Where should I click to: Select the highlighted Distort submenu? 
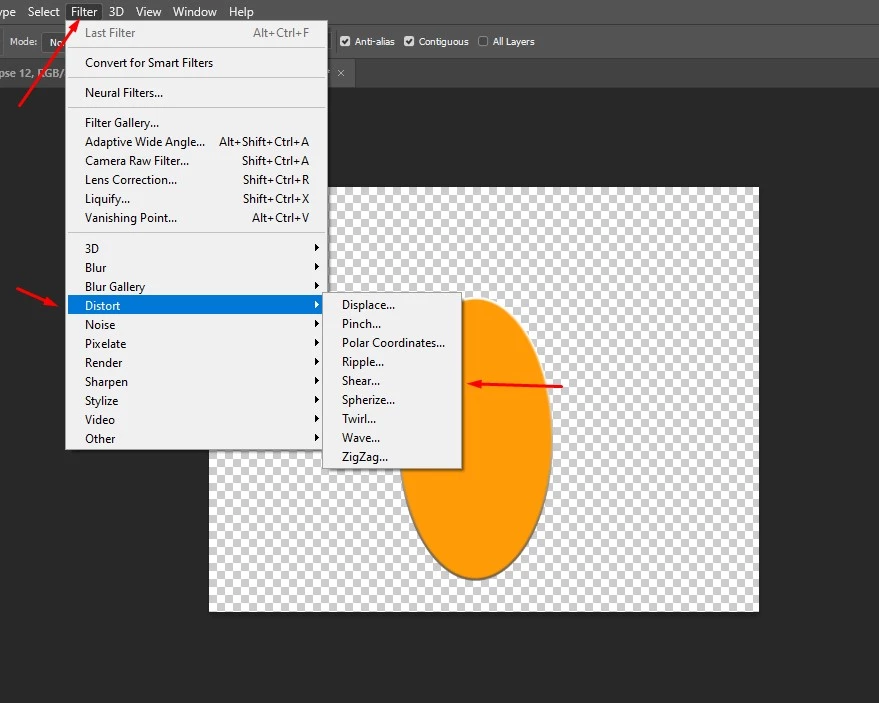tap(195, 305)
